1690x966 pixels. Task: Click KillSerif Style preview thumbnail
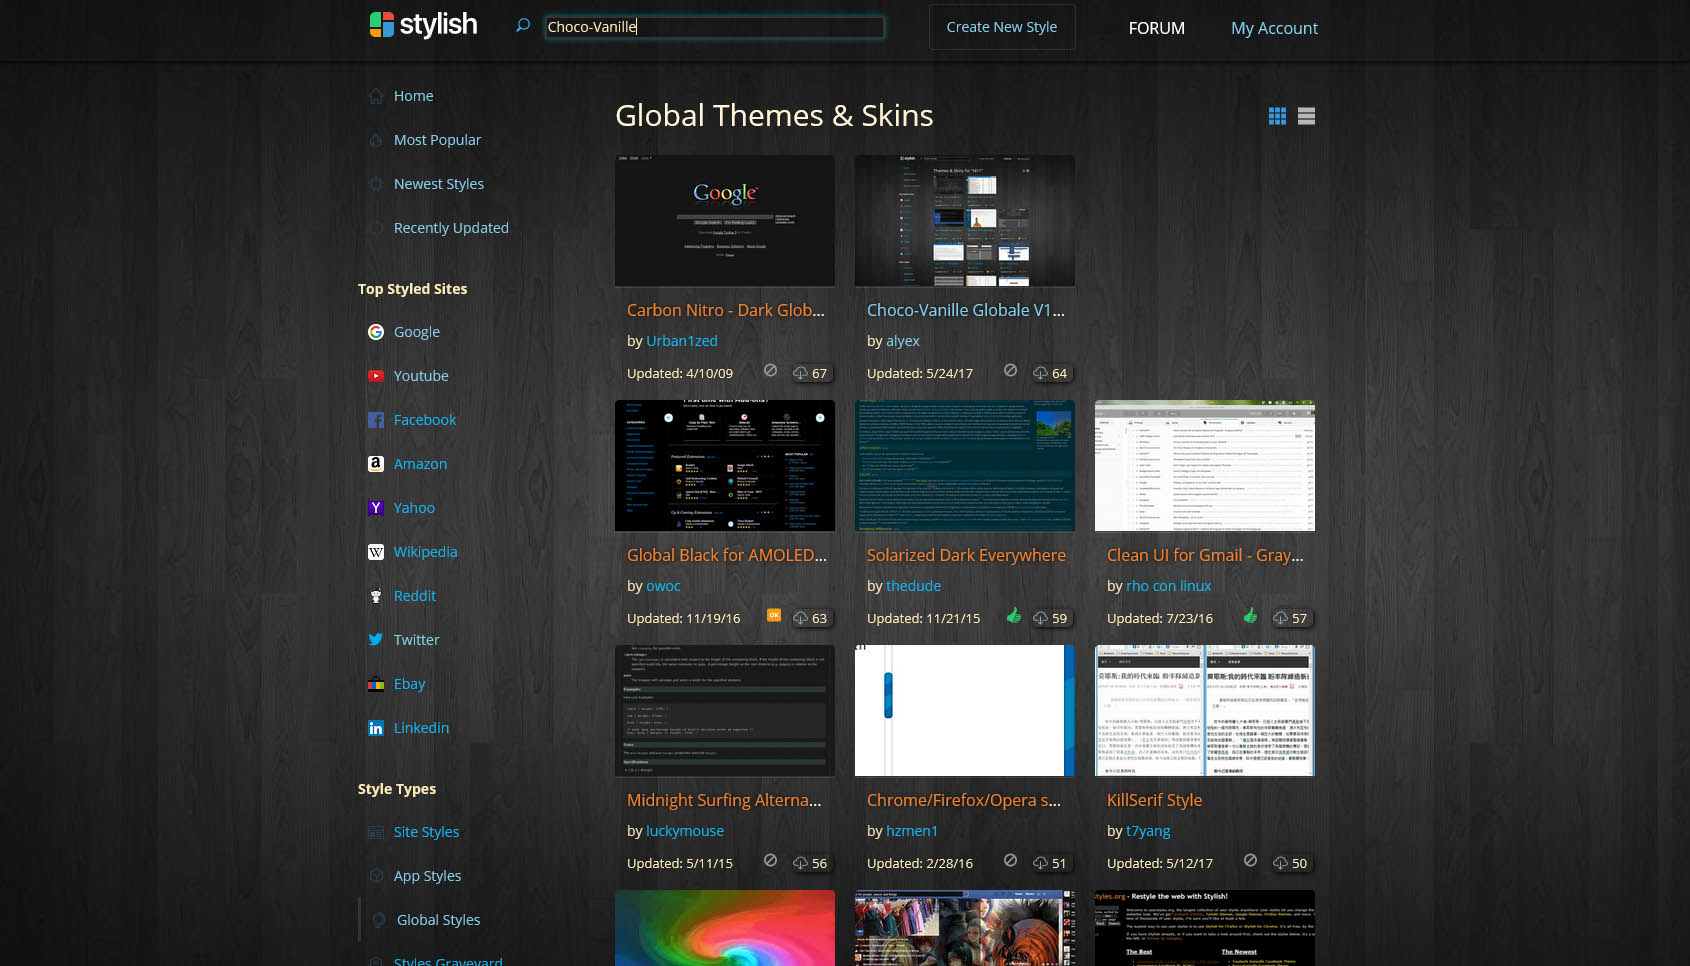click(x=1205, y=711)
